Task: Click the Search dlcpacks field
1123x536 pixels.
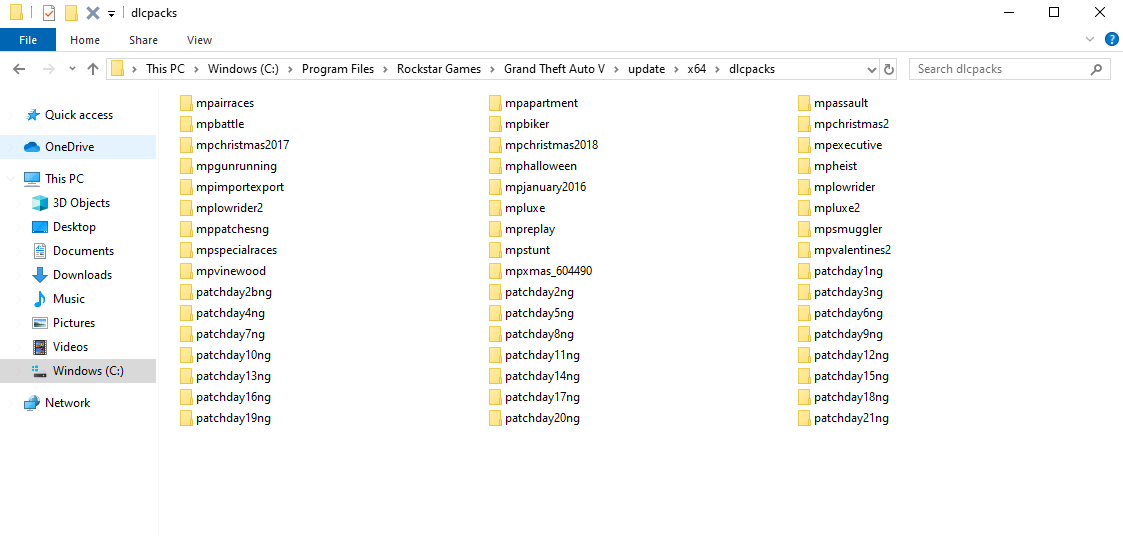Action: [1009, 70]
